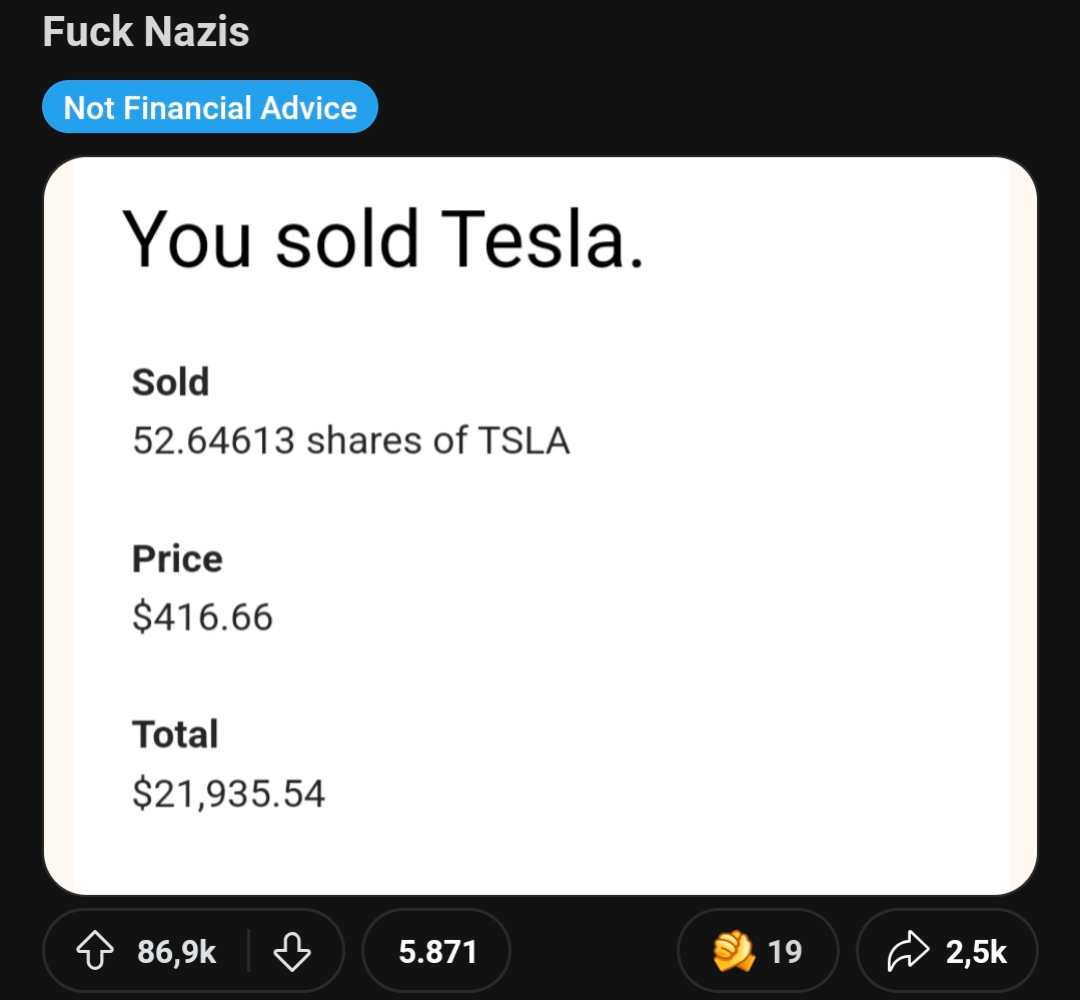Click the 86,9k vote count
1080x1000 pixels.
tap(176, 952)
